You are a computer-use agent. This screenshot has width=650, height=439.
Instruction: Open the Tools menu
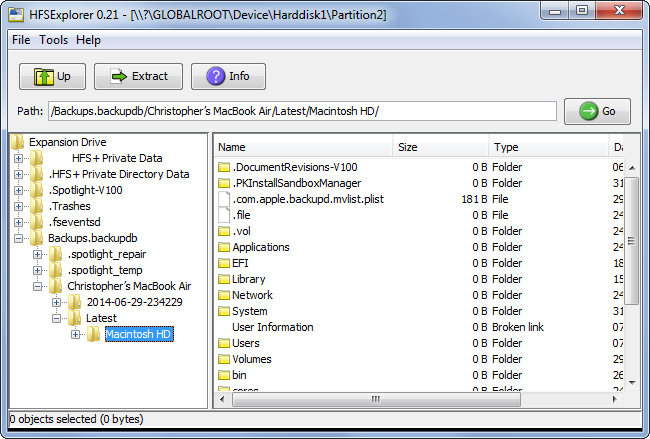(53, 40)
